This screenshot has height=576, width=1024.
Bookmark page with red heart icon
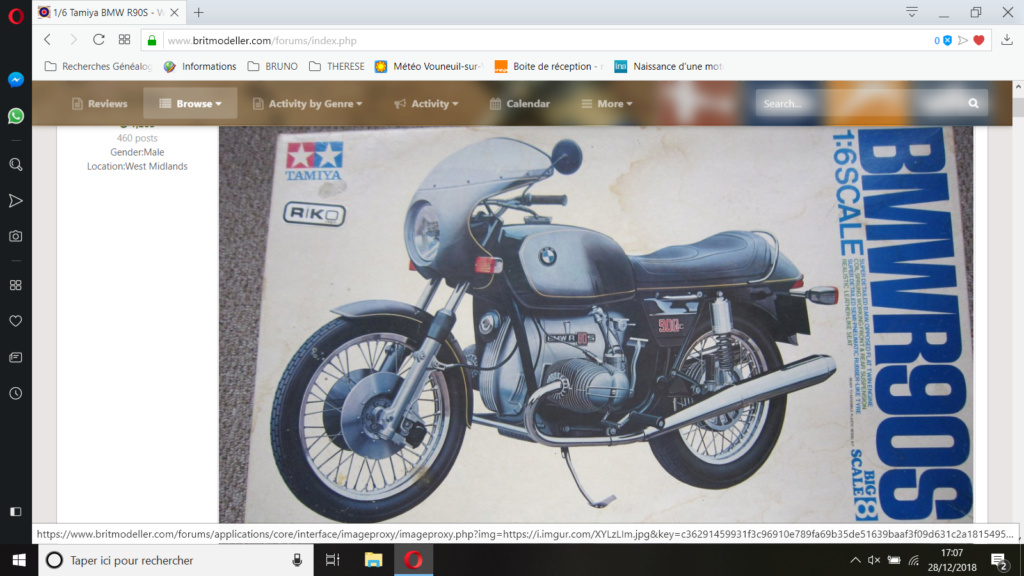(x=979, y=40)
